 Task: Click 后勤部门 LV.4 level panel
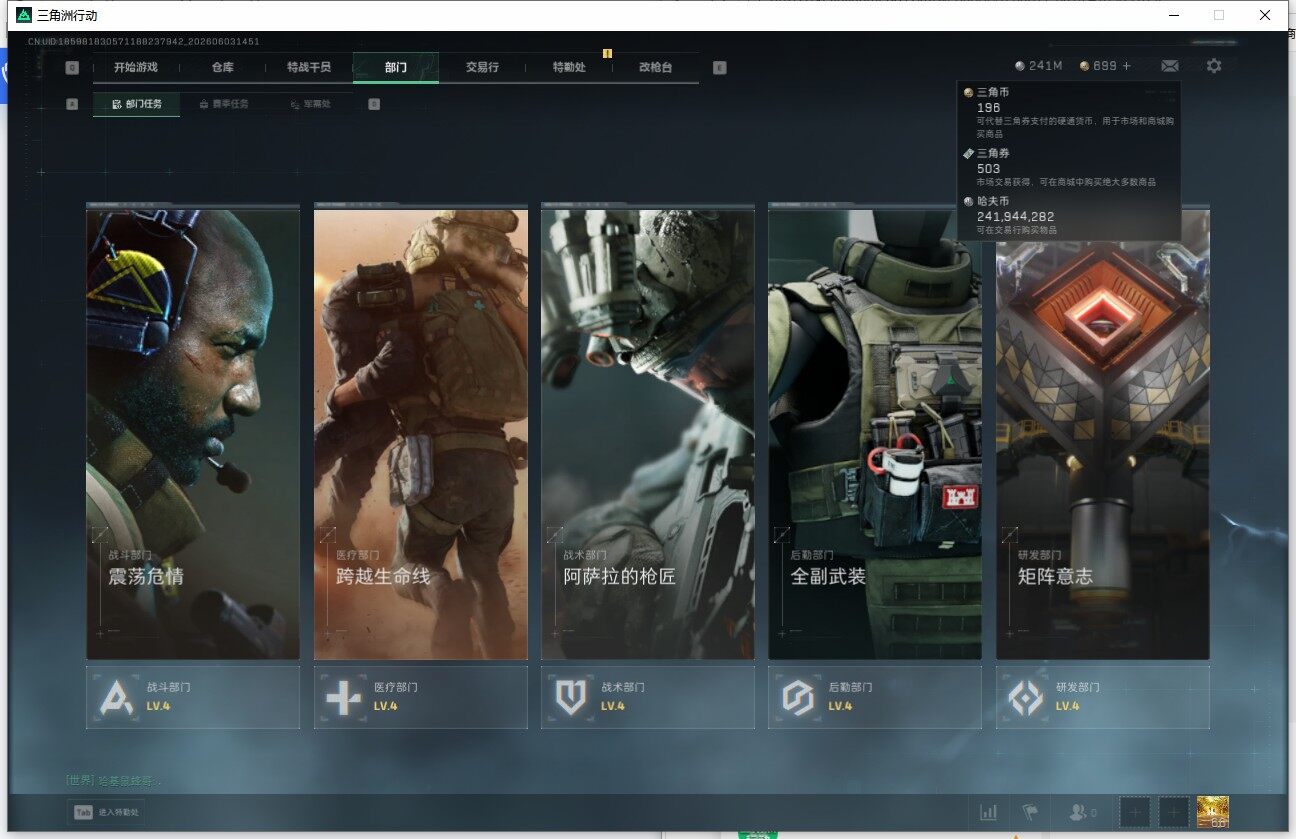875,697
